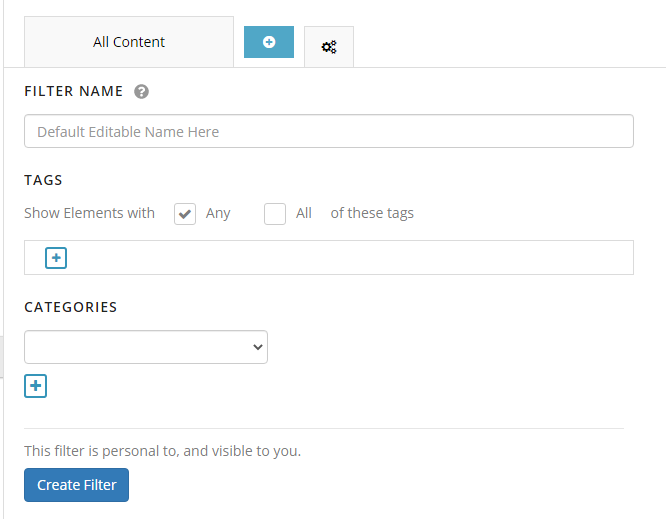Click the "Any" label text

coord(218,213)
